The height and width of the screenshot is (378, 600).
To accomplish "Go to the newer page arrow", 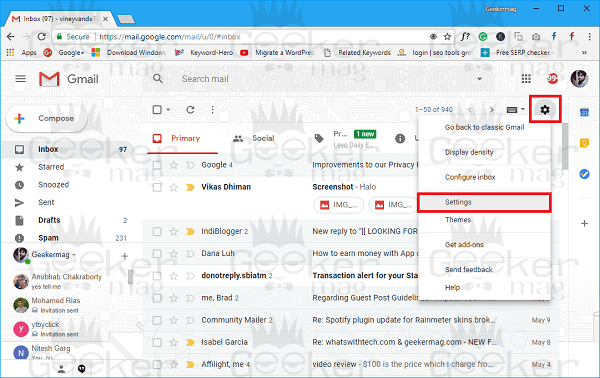I will [470, 110].
